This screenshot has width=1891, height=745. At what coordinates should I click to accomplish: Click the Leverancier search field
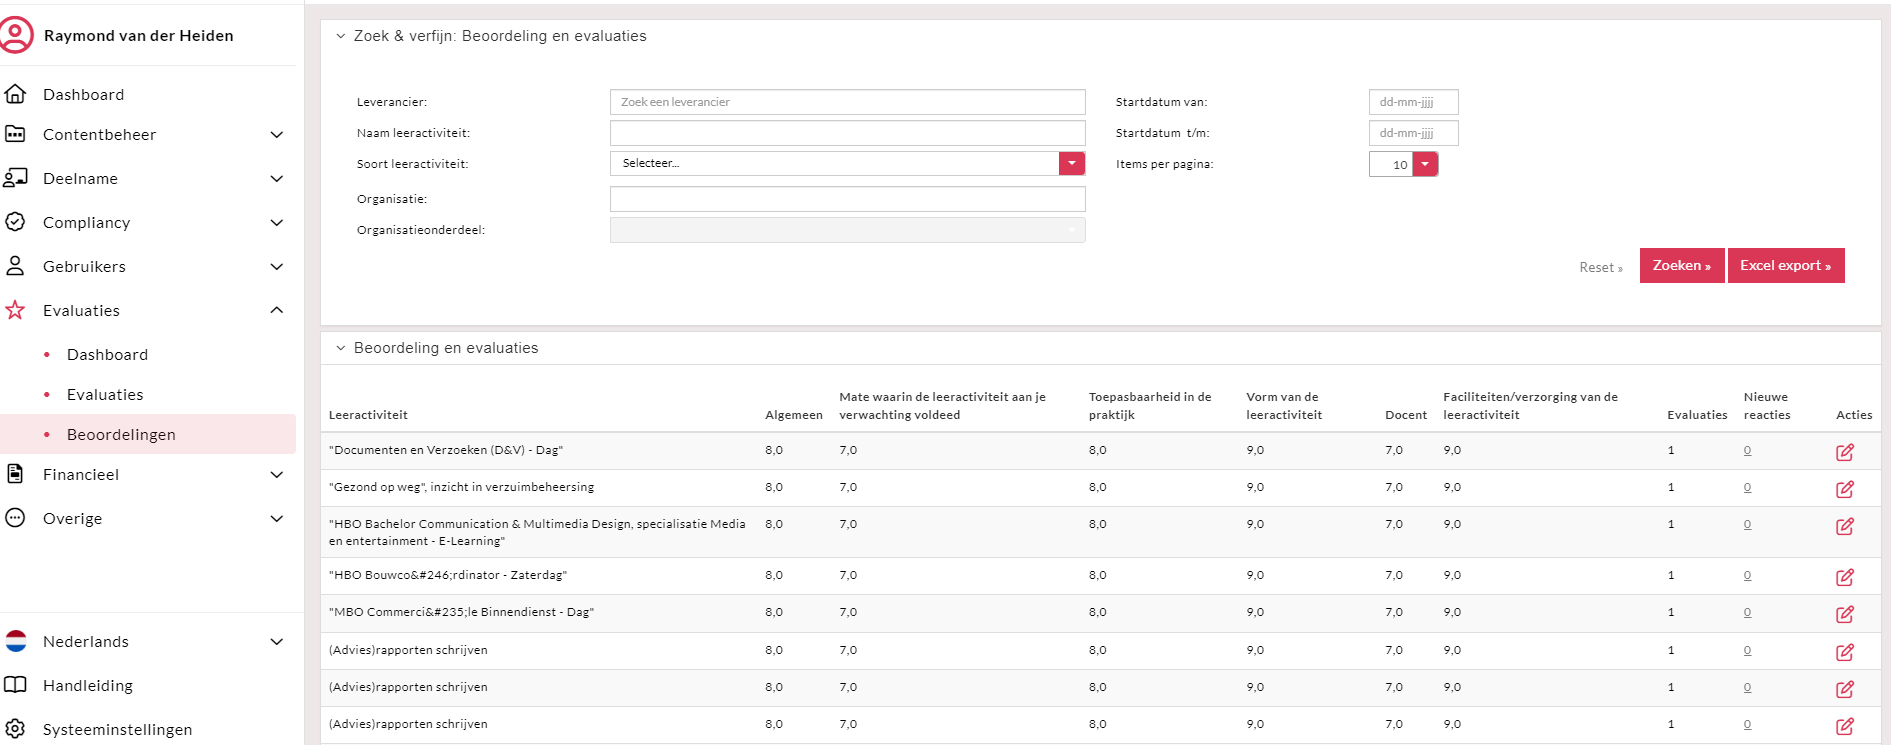tap(847, 102)
